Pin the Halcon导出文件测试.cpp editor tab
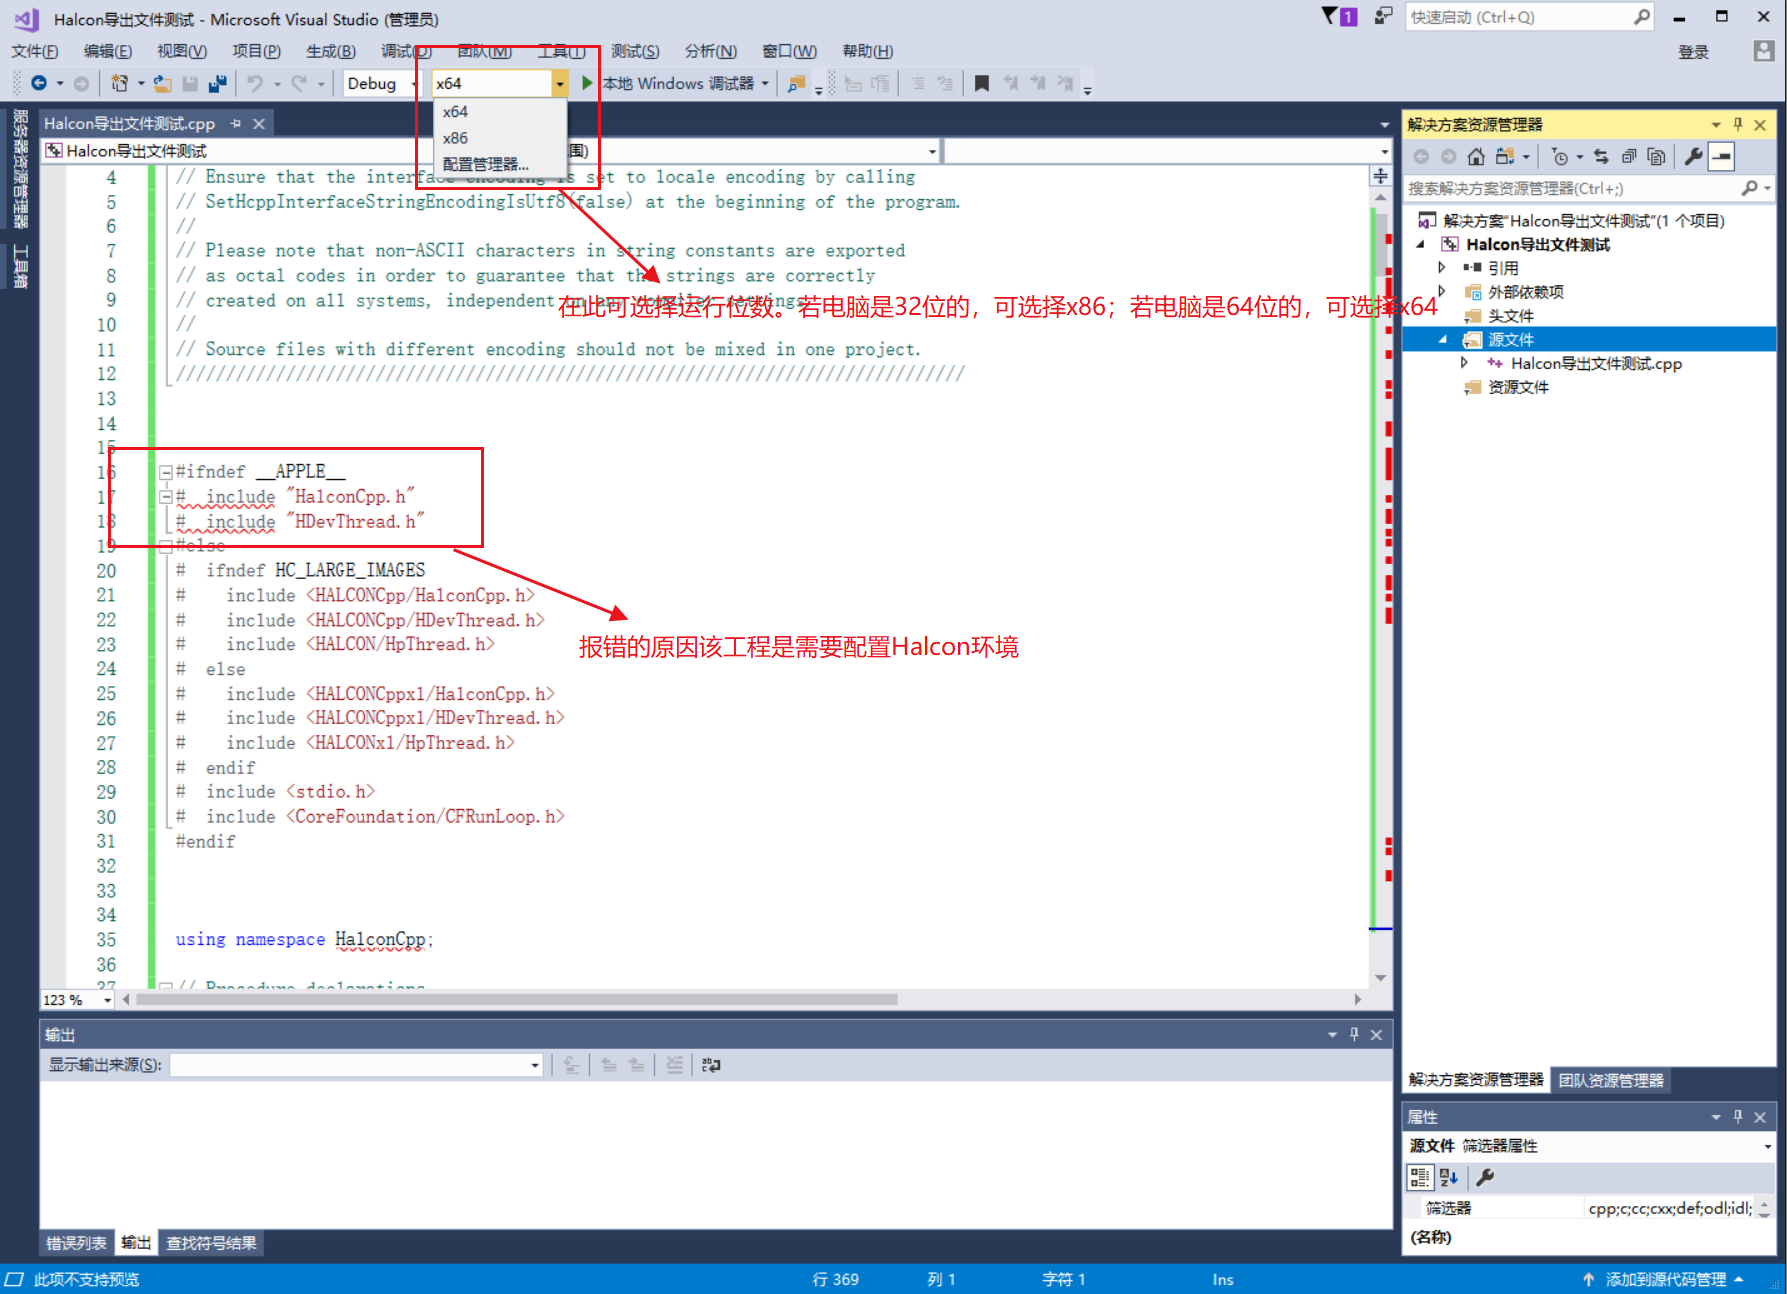 pos(236,123)
